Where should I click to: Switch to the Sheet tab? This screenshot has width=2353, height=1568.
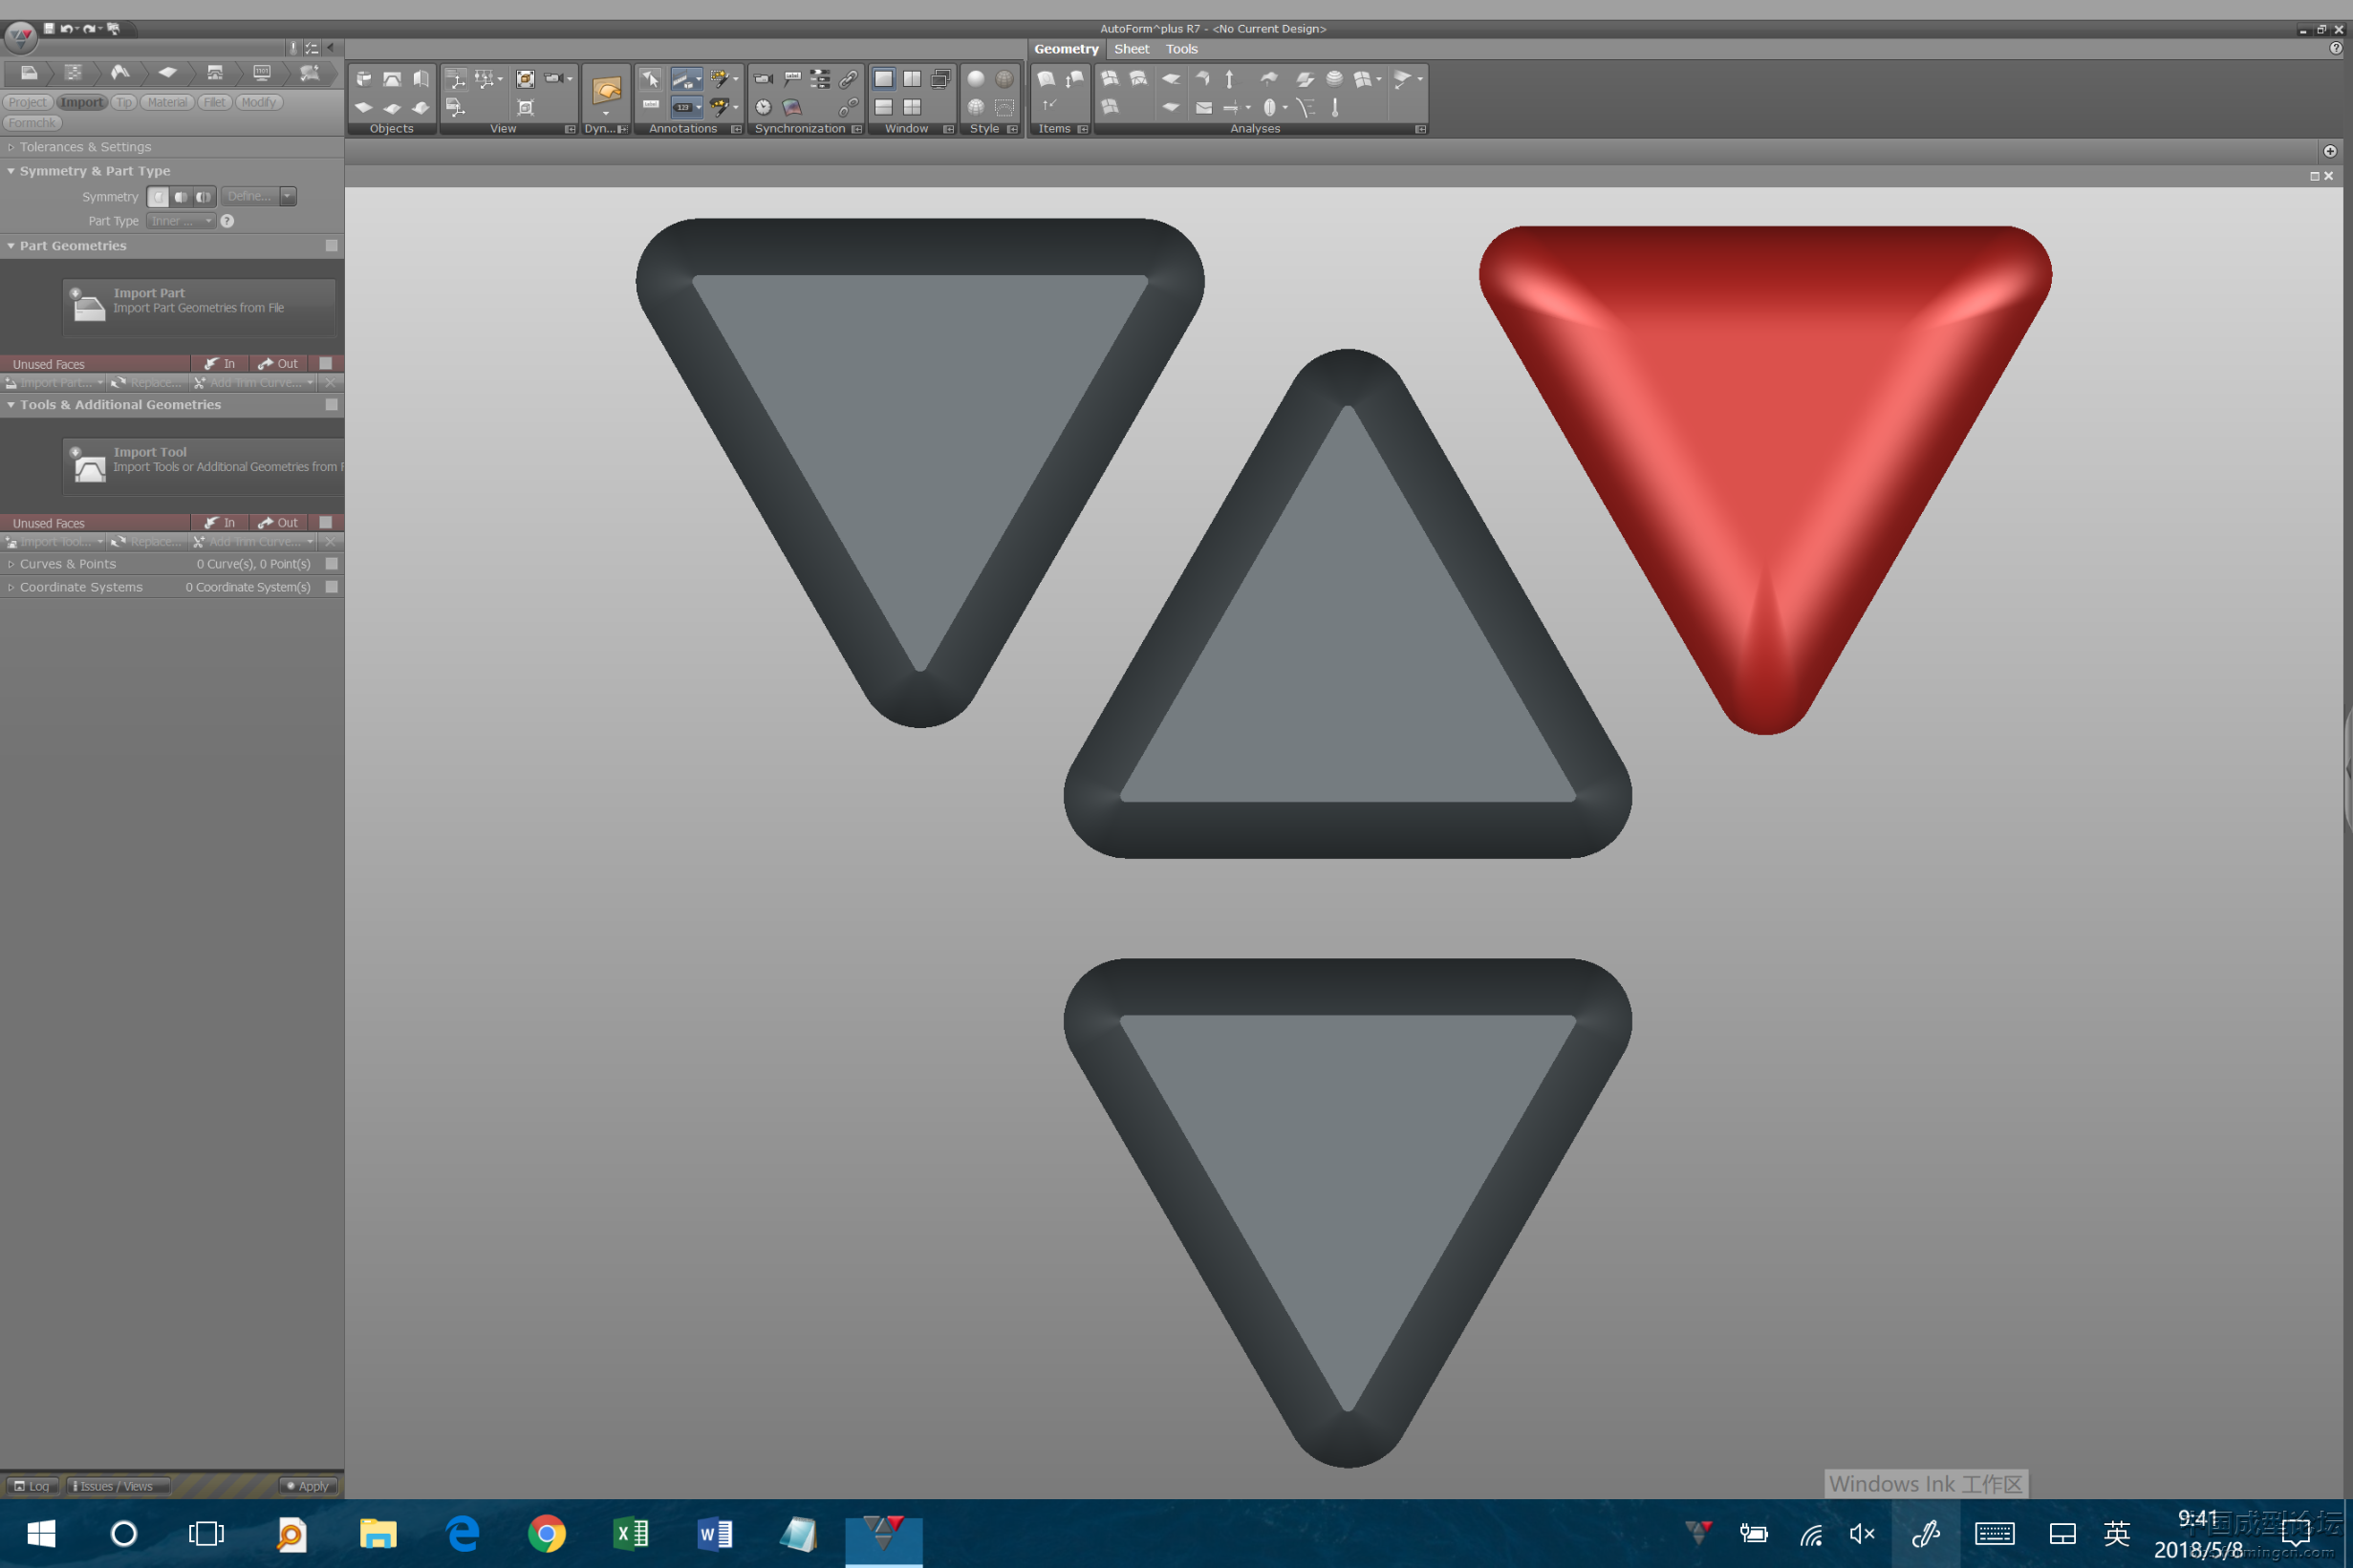point(1131,49)
